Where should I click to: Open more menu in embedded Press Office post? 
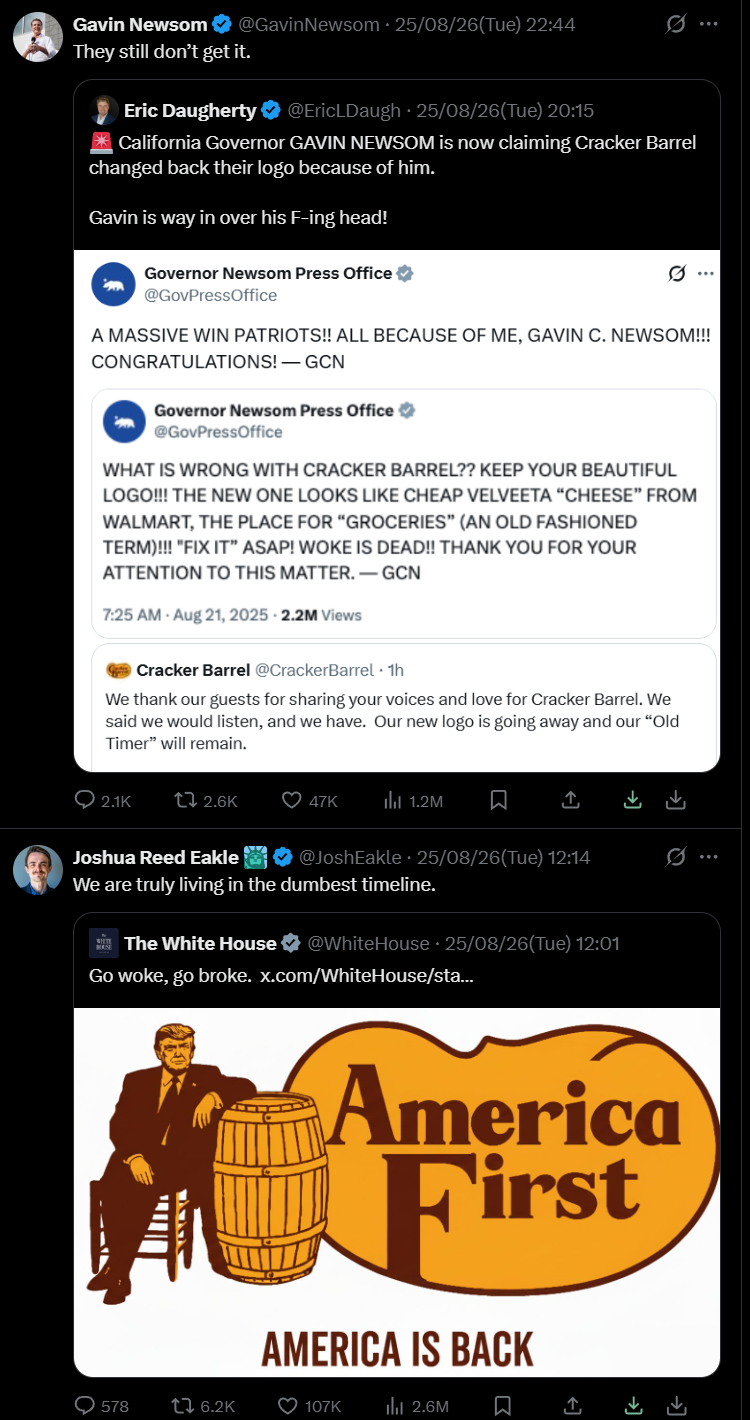(705, 273)
